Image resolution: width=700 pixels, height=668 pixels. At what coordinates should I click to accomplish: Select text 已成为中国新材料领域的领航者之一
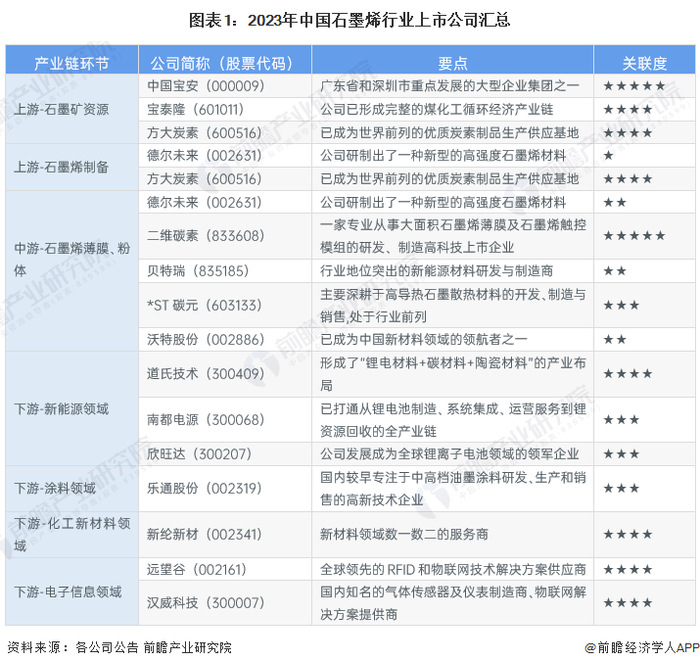(x=424, y=339)
